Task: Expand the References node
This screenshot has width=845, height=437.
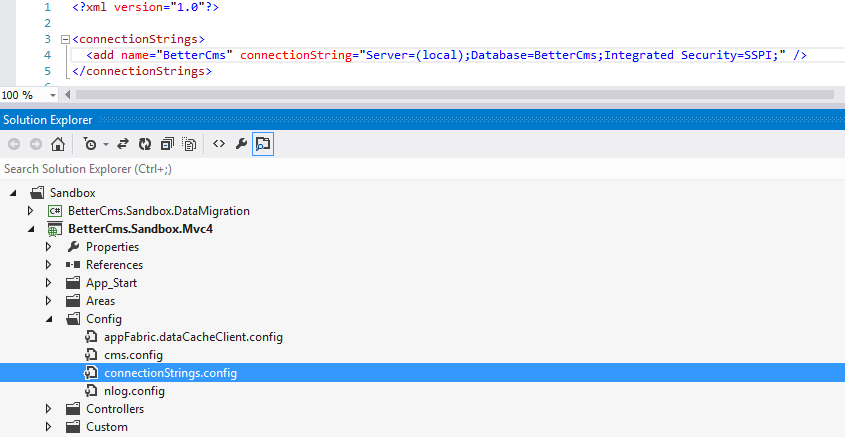Action: [49, 265]
